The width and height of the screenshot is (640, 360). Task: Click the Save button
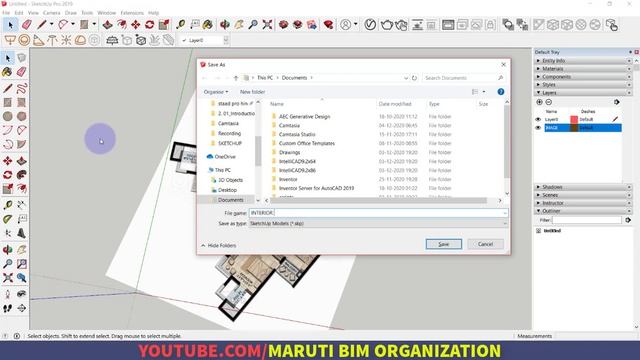[x=444, y=244]
